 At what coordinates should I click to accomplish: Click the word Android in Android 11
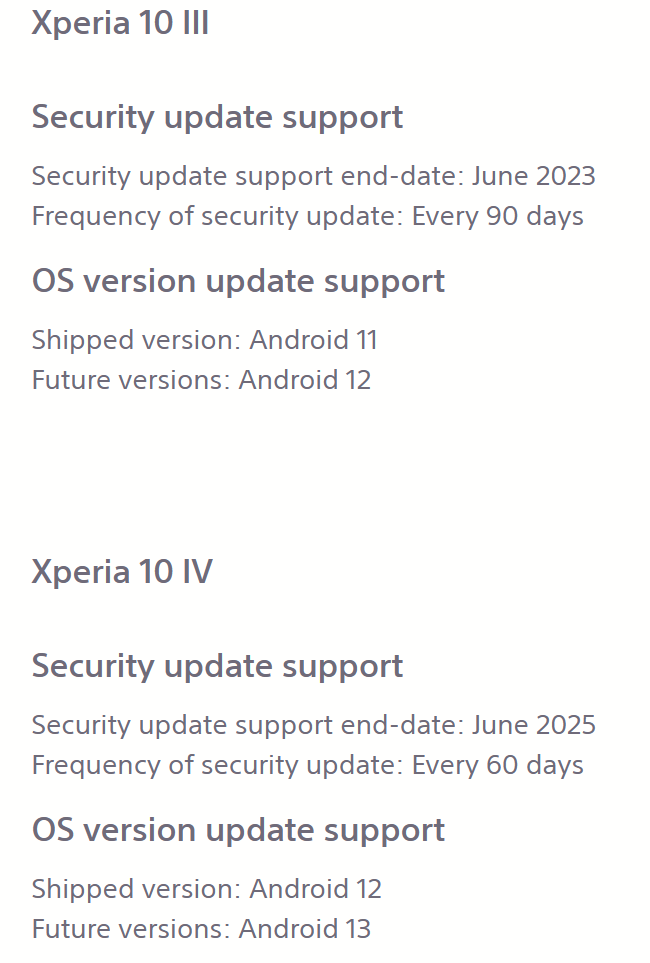pos(299,340)
